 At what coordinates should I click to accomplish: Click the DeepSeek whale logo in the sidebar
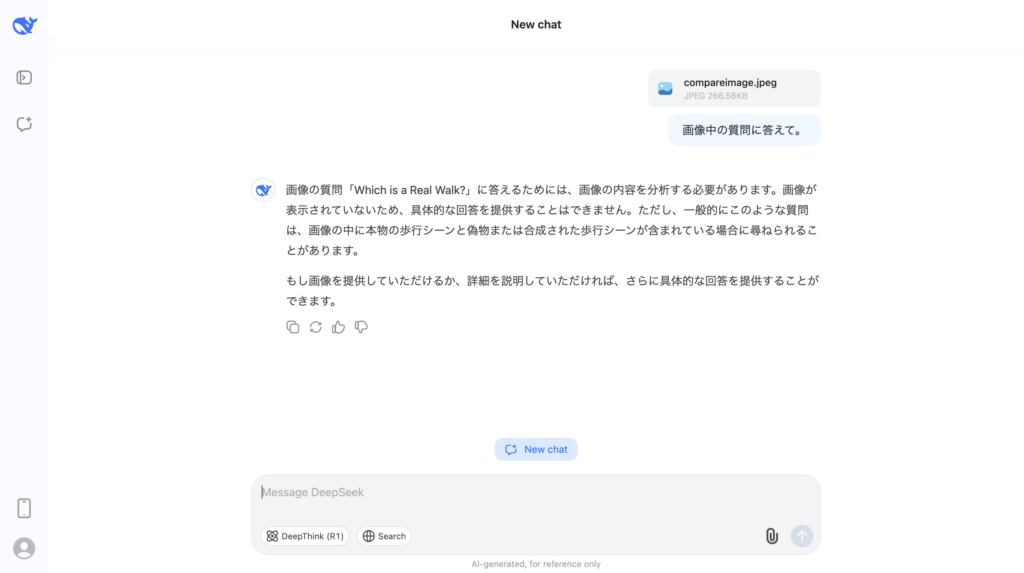pyautogui.click(x=24, y=26)
